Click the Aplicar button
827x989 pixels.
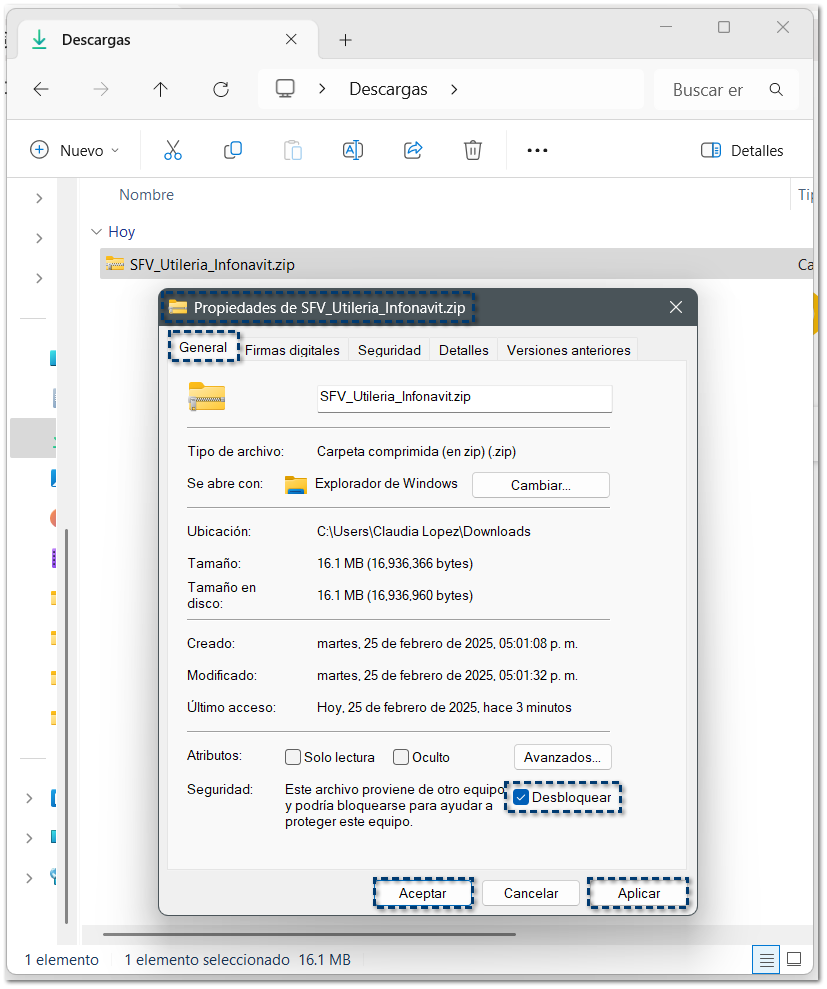[x=638, y=893]
